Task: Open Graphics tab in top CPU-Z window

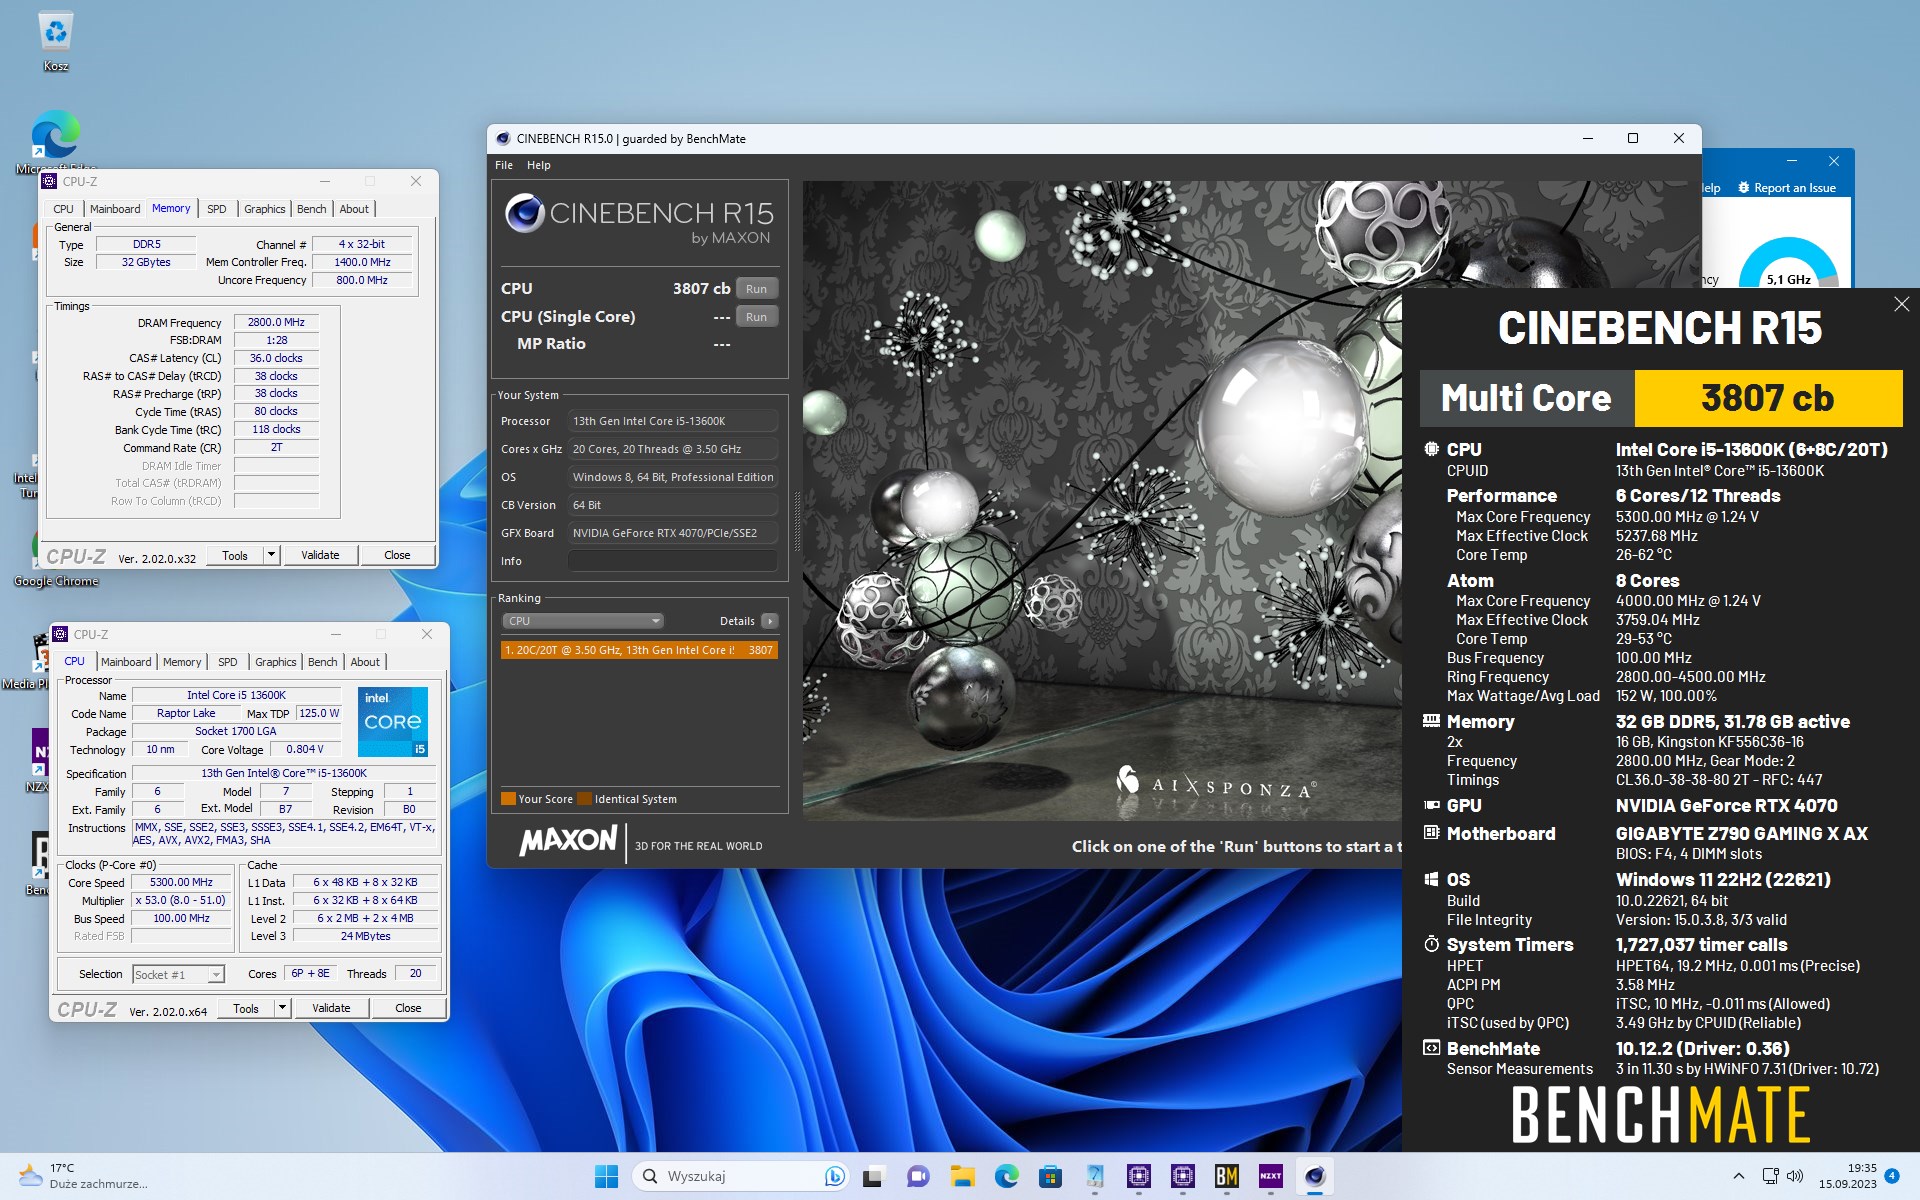Action: (x=265, y=209)
